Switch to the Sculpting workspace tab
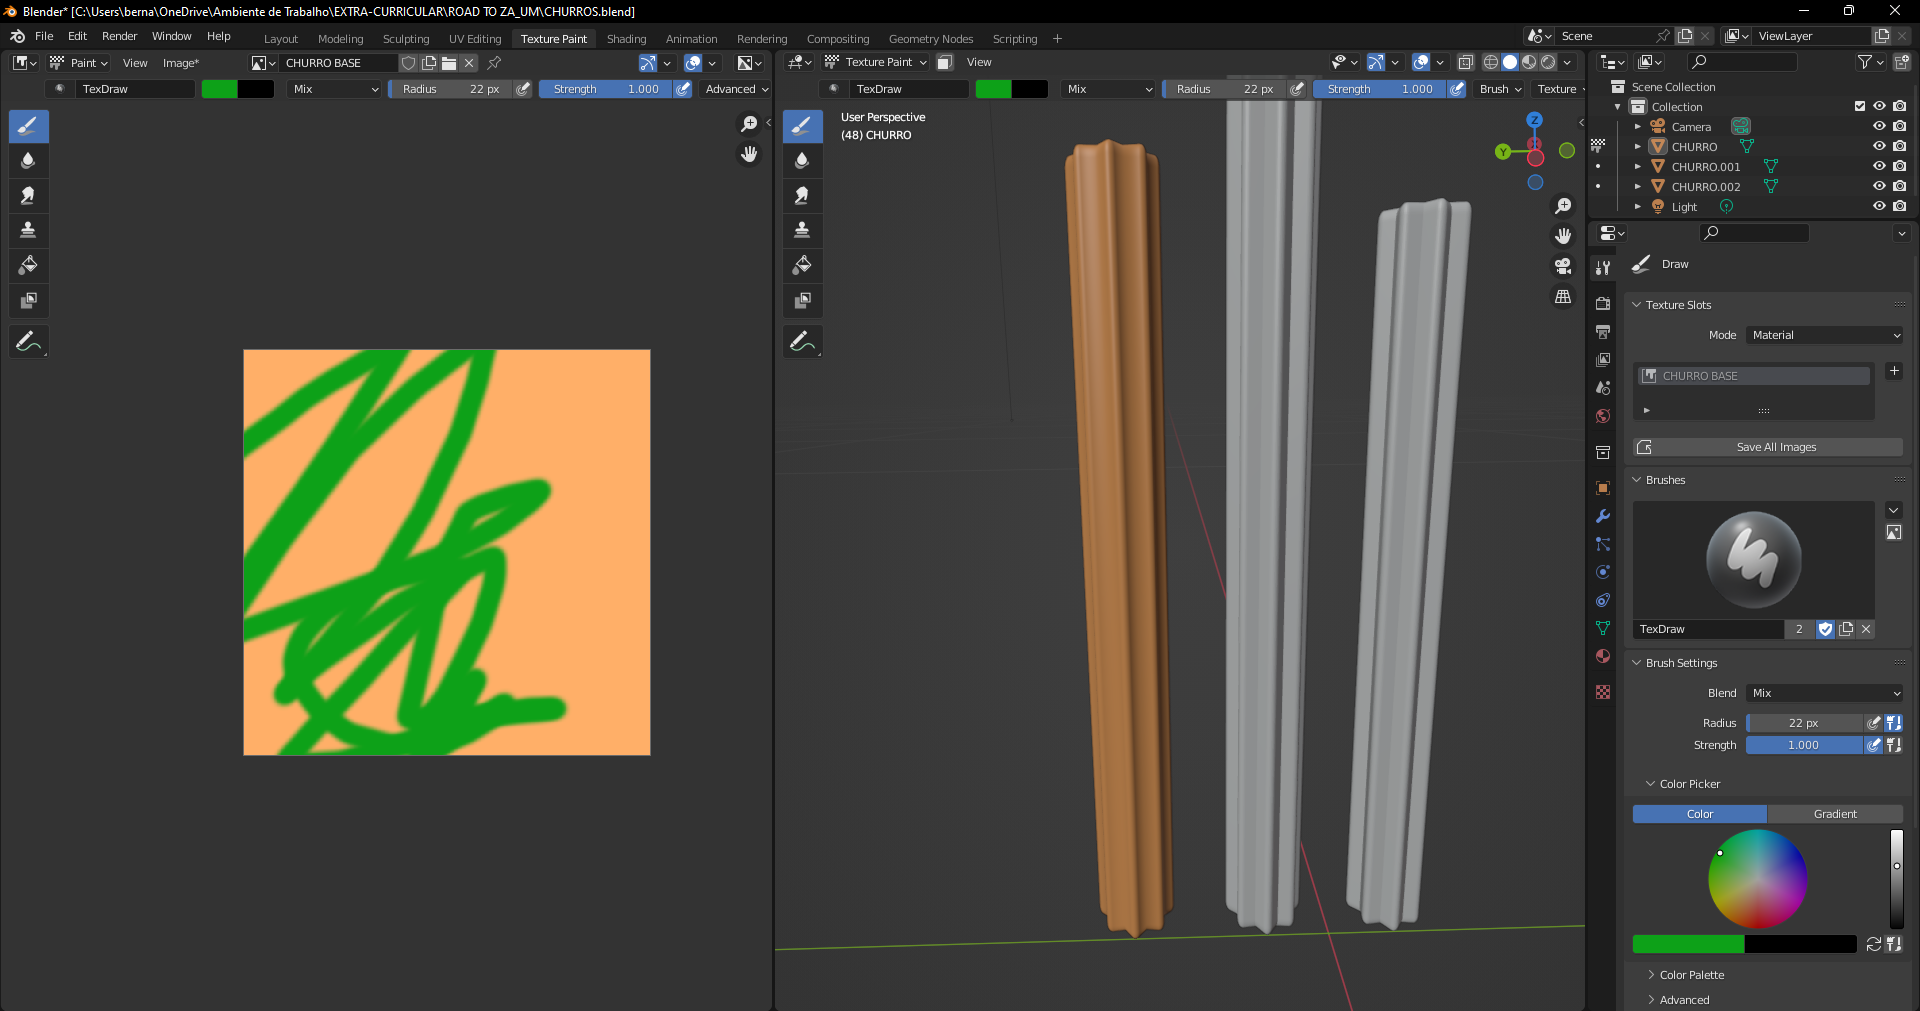1920x1011 pixels. point(406,39)
